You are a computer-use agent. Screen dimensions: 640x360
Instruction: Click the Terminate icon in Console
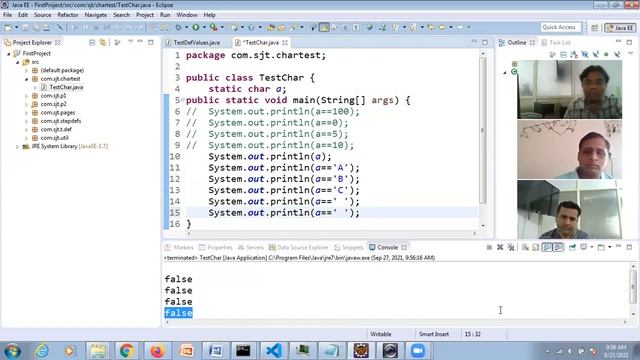click(489, 247)
